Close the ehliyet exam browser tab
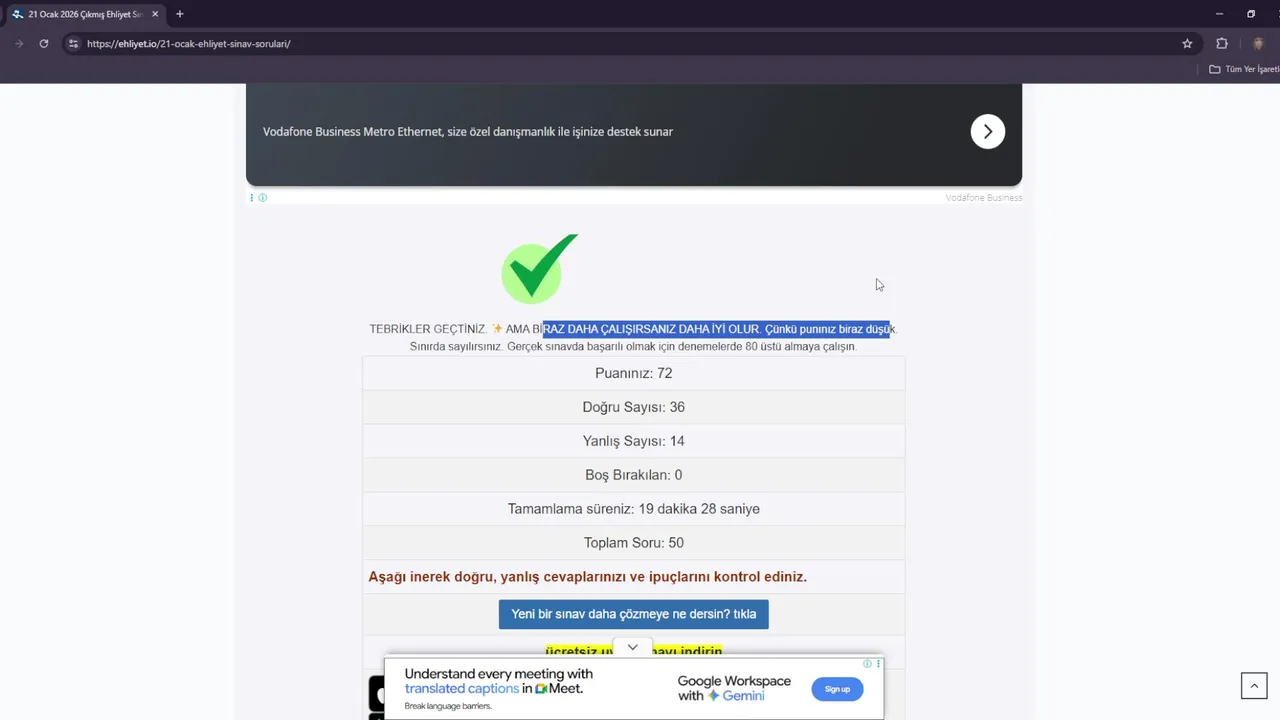This screenshot has height=720, width=1280. click(155, 14)
